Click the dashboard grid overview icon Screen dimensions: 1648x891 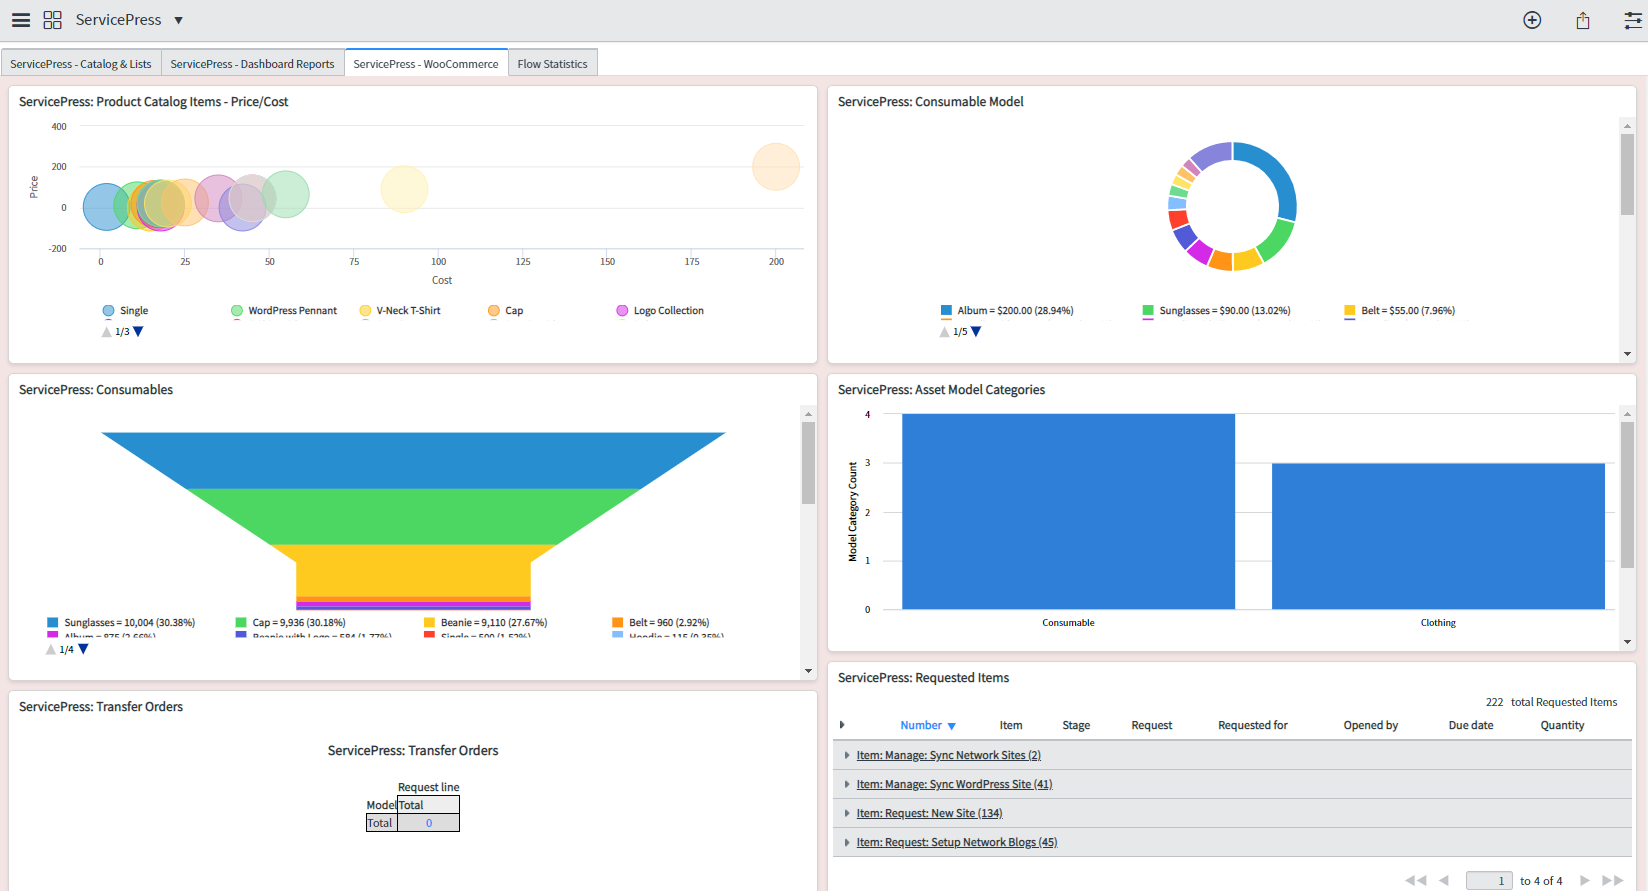pos(53,20)
